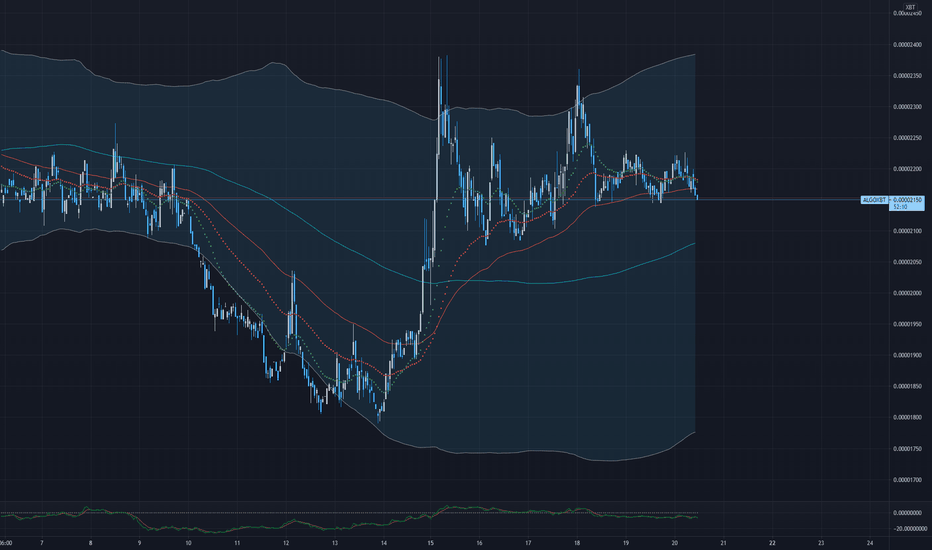Screen dimensions: 932x550
Task: Click the 52:10 candle countdown timer
Action: point(900,207)
